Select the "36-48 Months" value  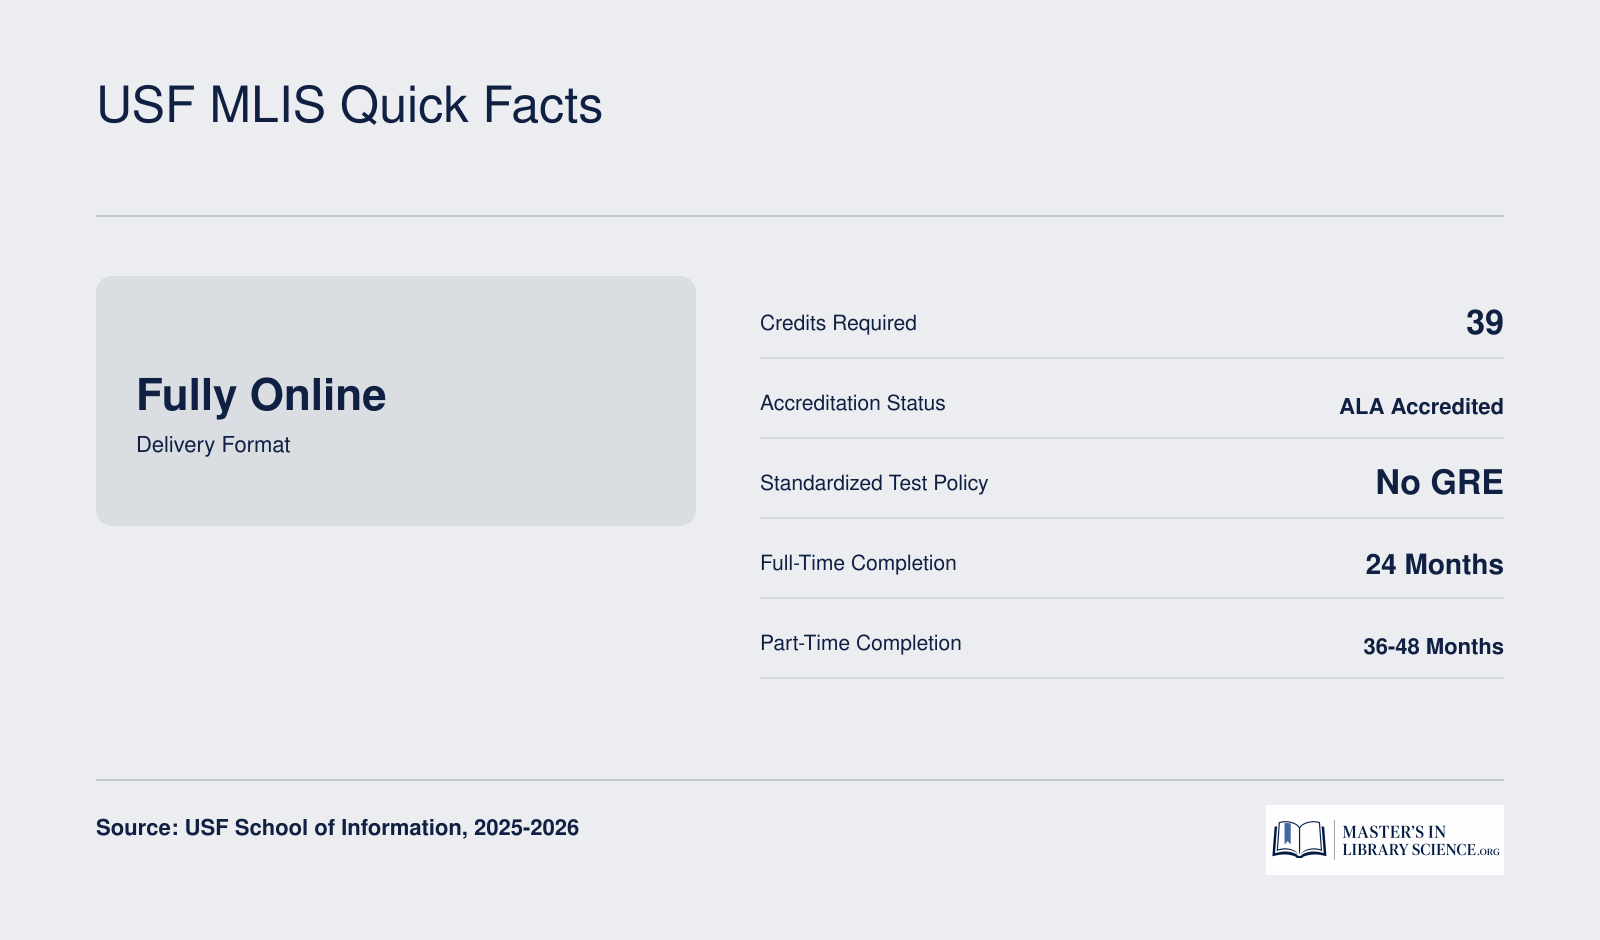click(1433, 646)
